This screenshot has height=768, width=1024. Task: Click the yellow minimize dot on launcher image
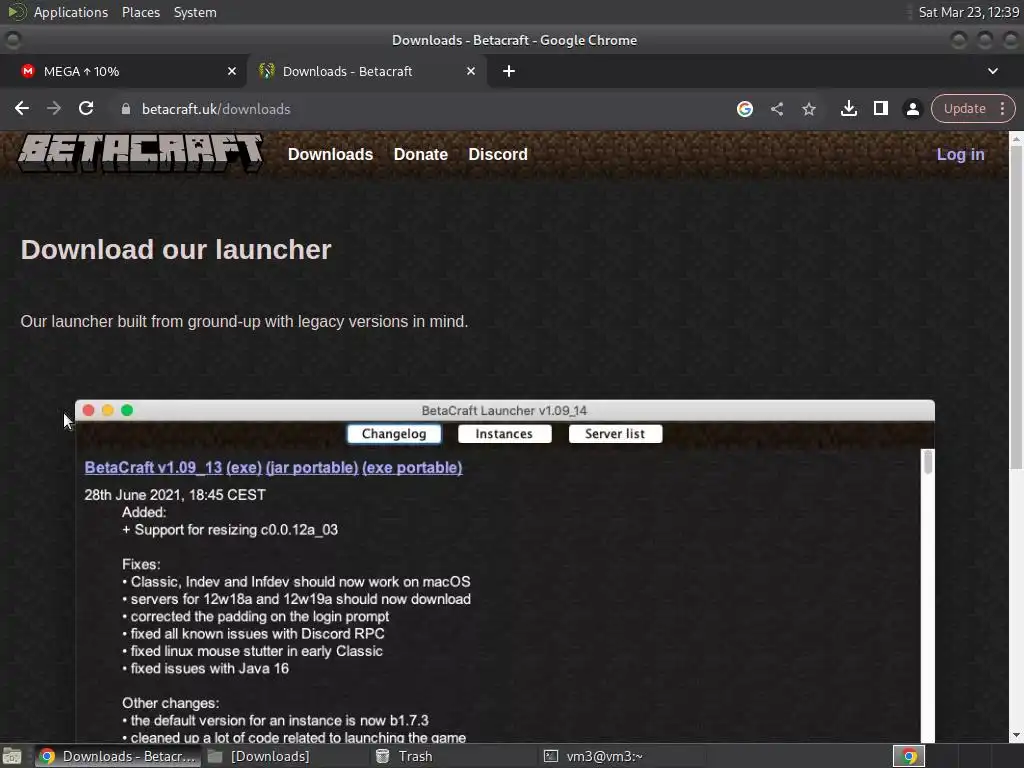tap(108, 410)
